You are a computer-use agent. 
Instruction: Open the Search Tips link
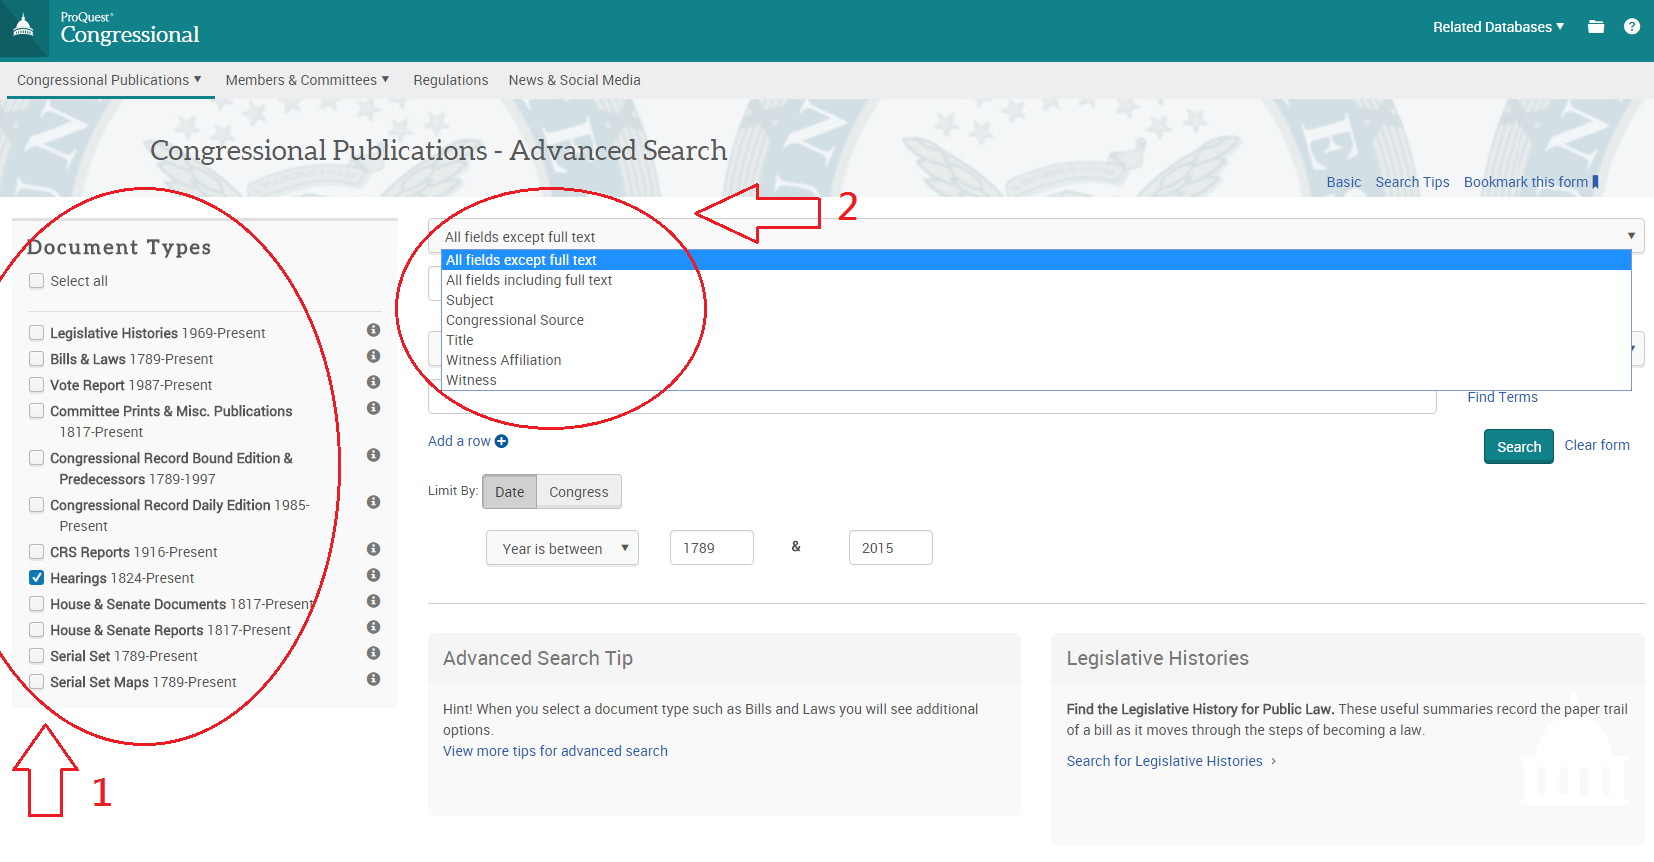pos(1412,182)
